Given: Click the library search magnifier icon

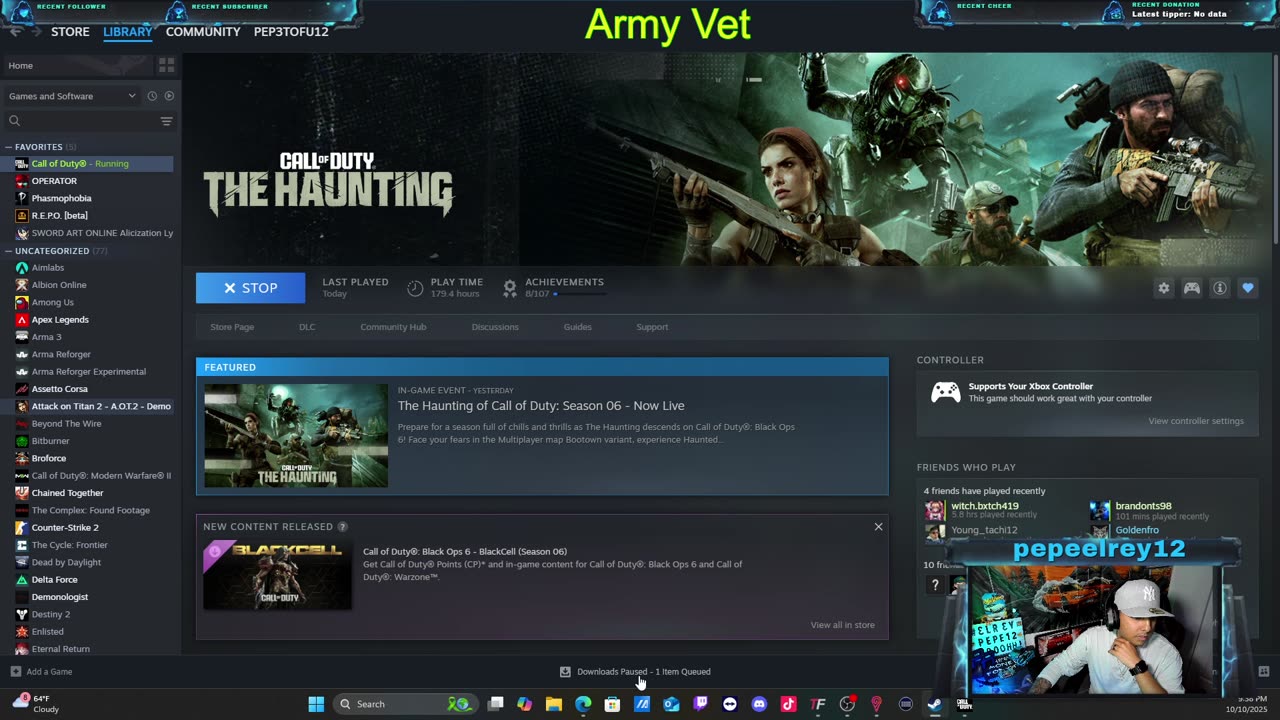Looking at the screenshot, I should (14, 121).
